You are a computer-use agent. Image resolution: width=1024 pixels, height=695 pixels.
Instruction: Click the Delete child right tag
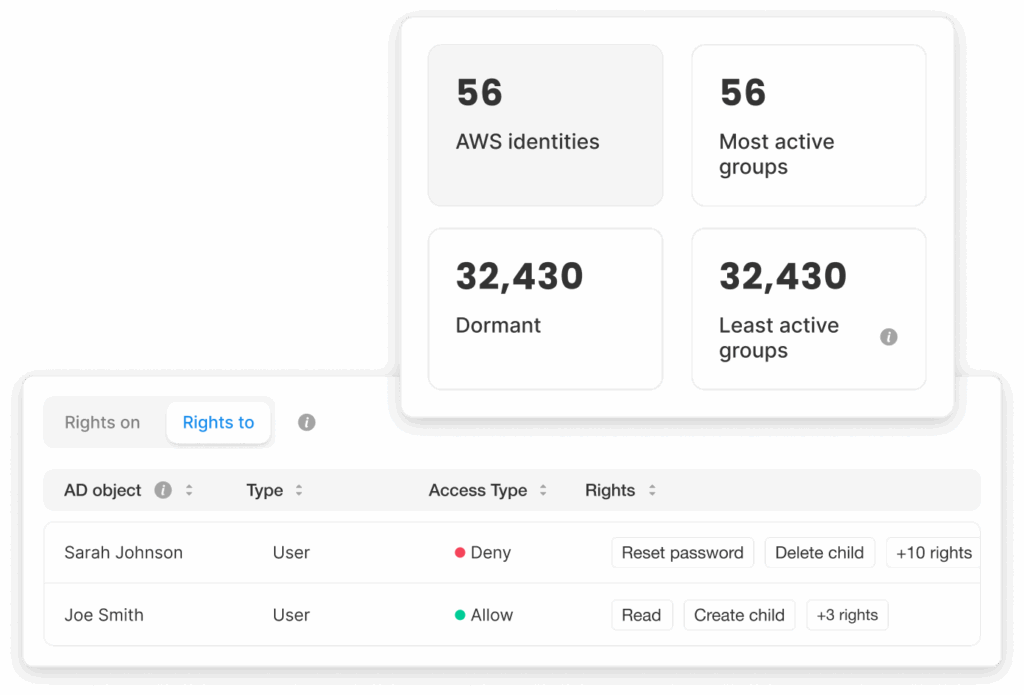(819, 553)
